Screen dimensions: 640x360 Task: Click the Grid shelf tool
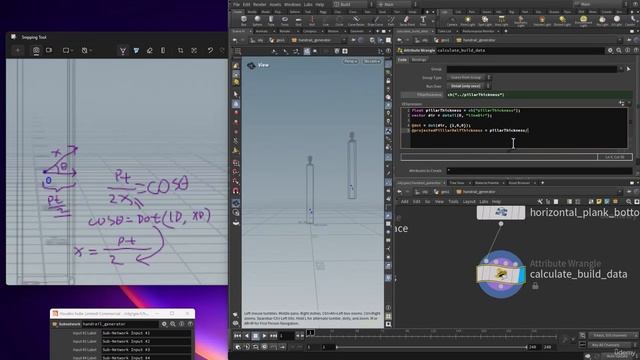click(298, 20)
